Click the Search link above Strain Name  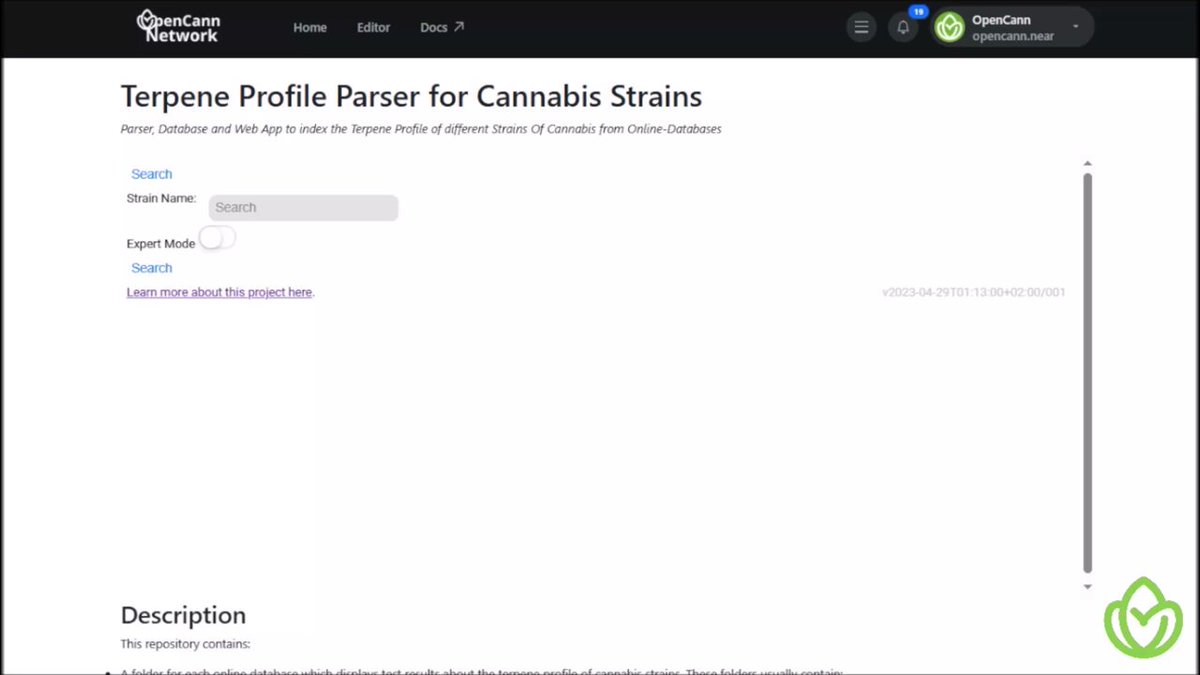pos(152,174)
